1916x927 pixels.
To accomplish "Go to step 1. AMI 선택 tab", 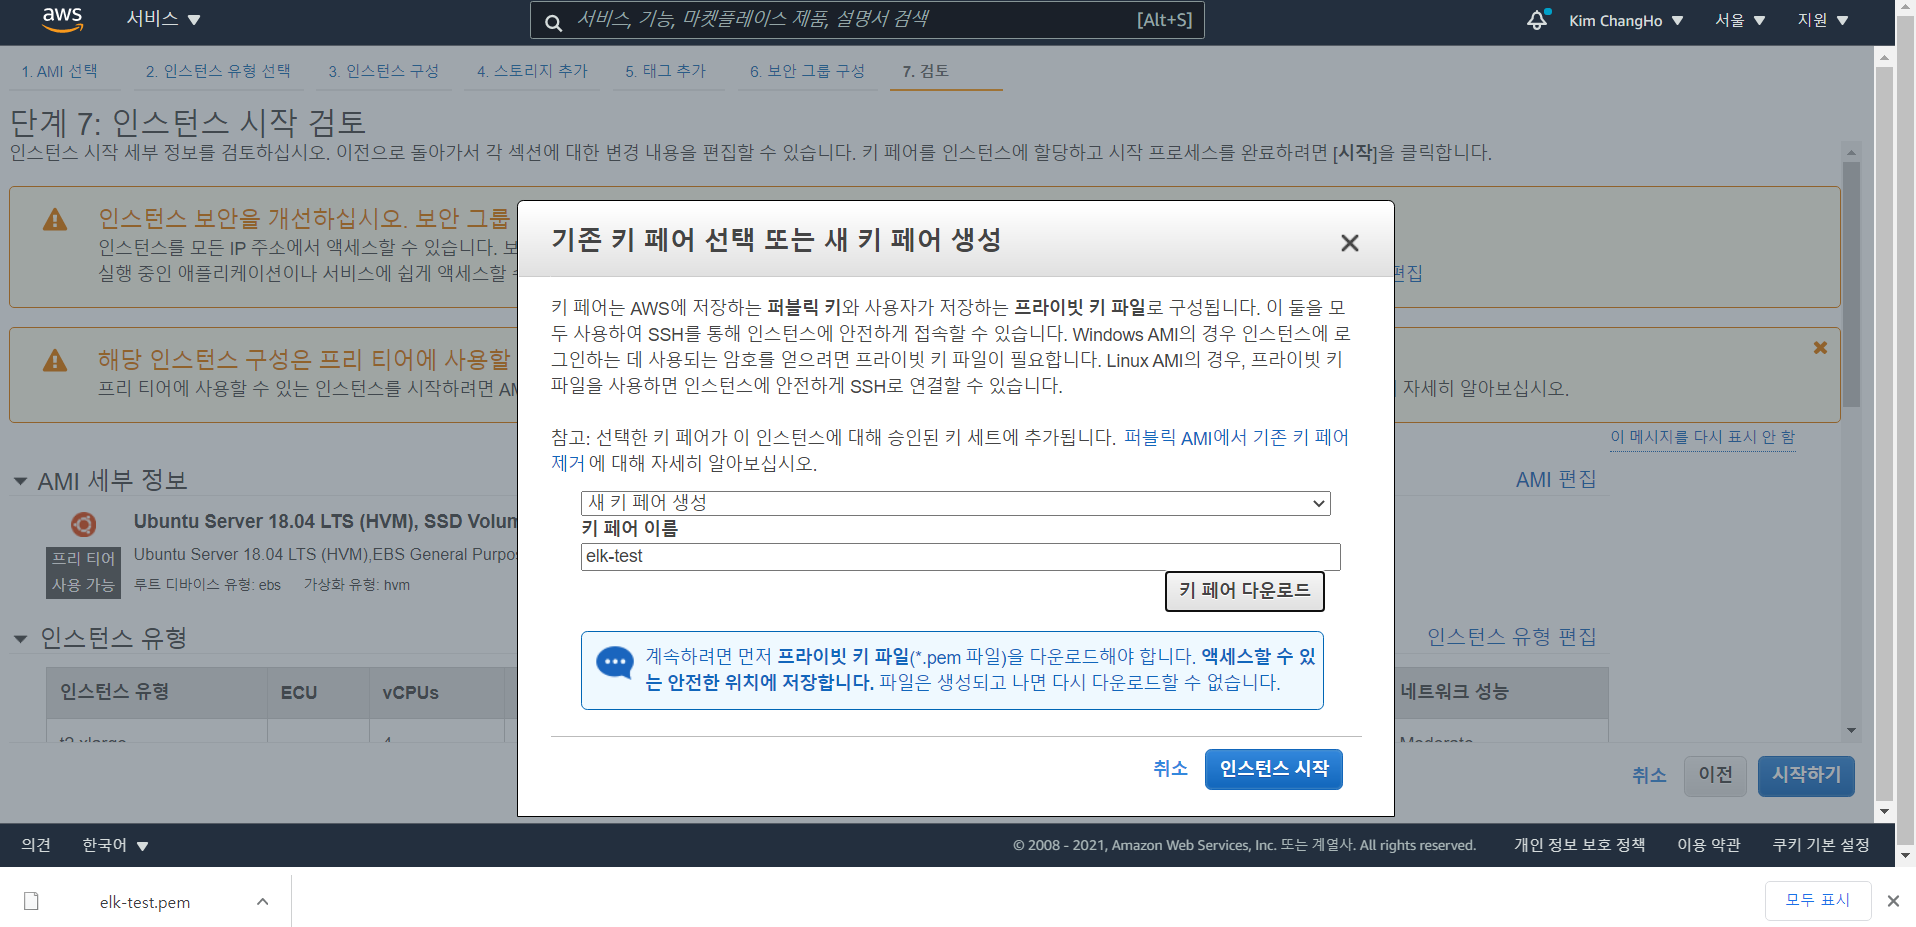I will 60,71.
